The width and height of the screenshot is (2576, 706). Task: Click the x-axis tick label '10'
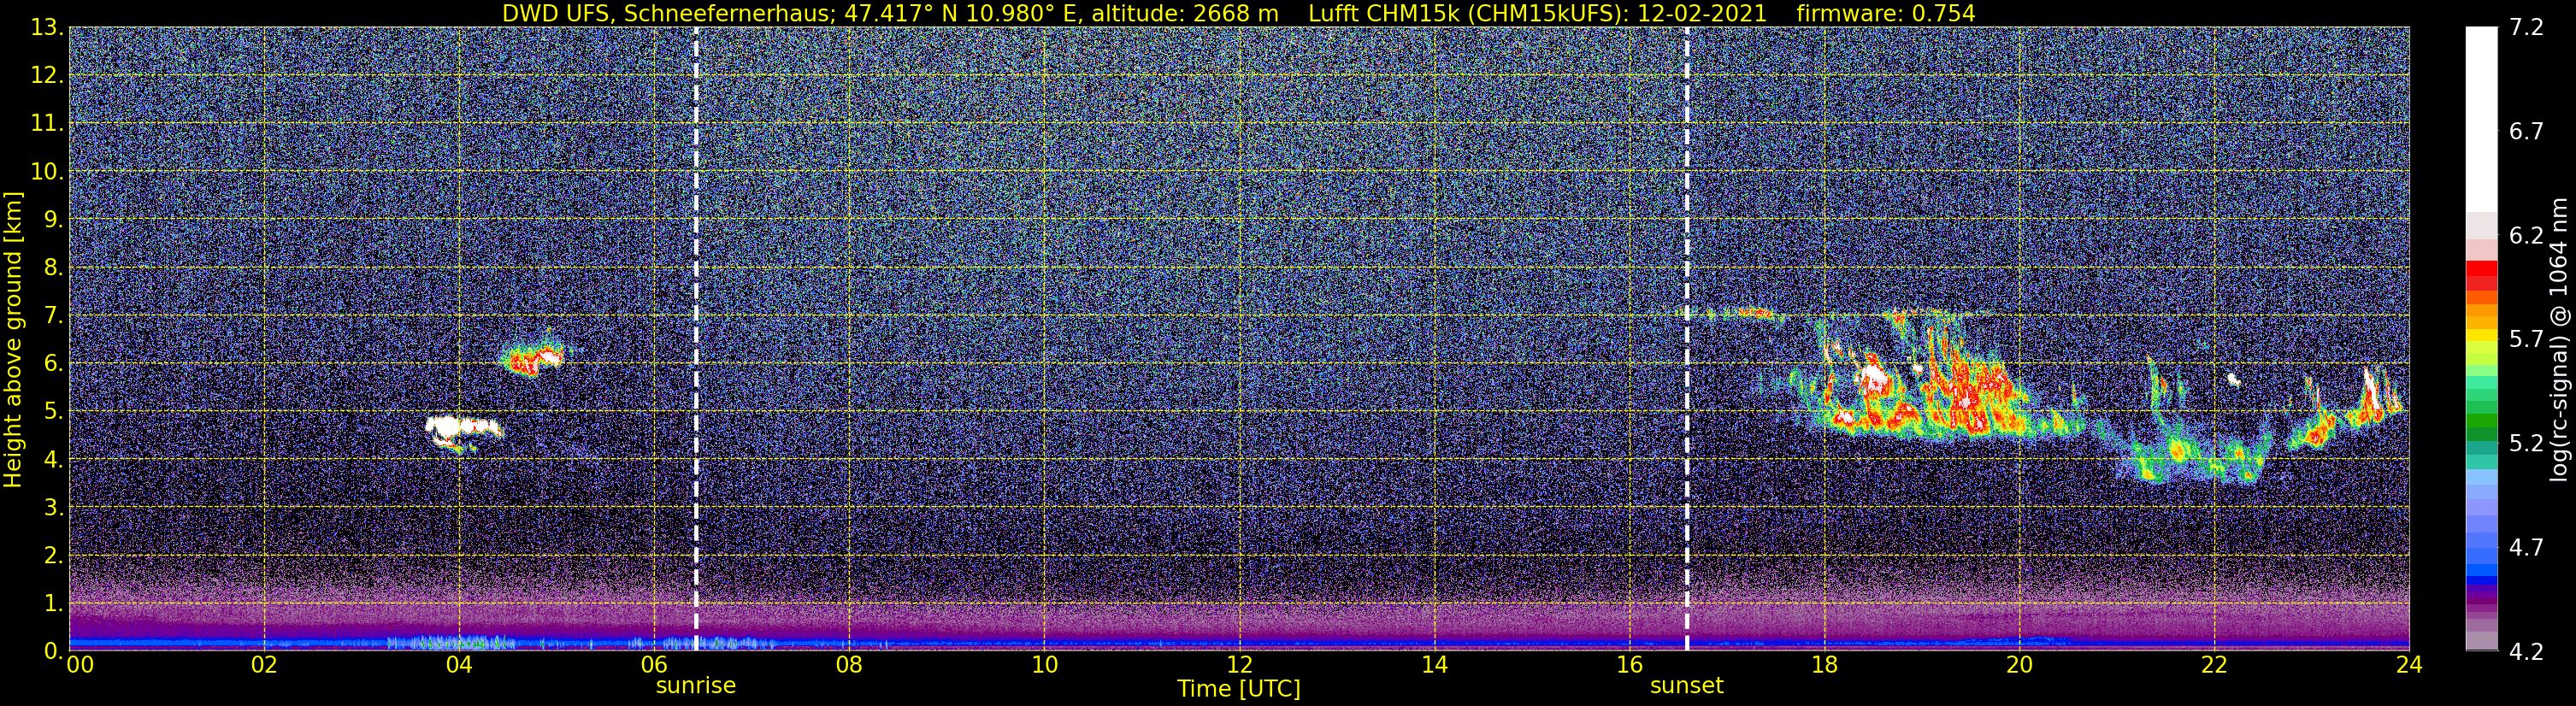(x=1044, y=666)
